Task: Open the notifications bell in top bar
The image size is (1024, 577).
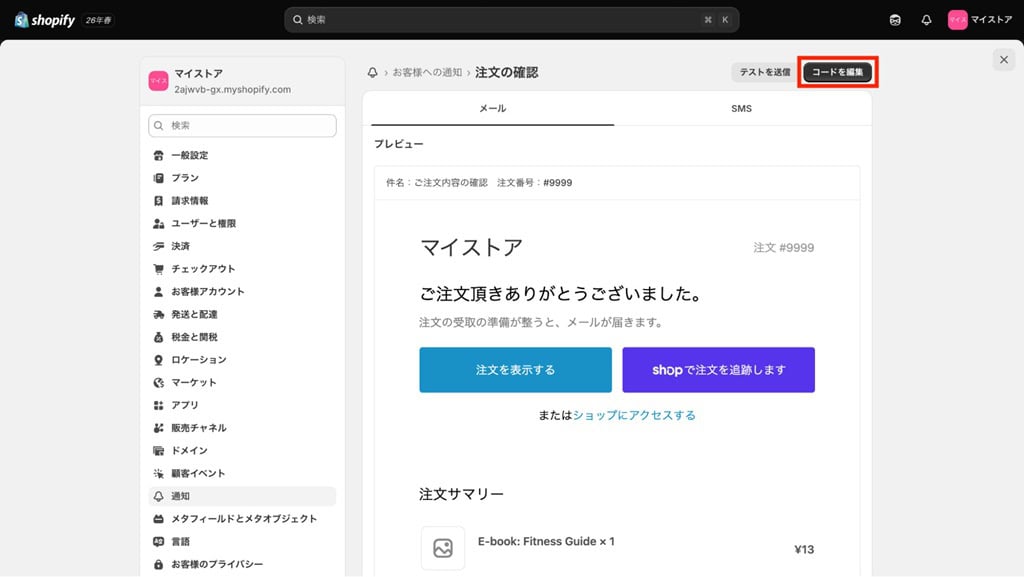Action: (x=926, y=20)
